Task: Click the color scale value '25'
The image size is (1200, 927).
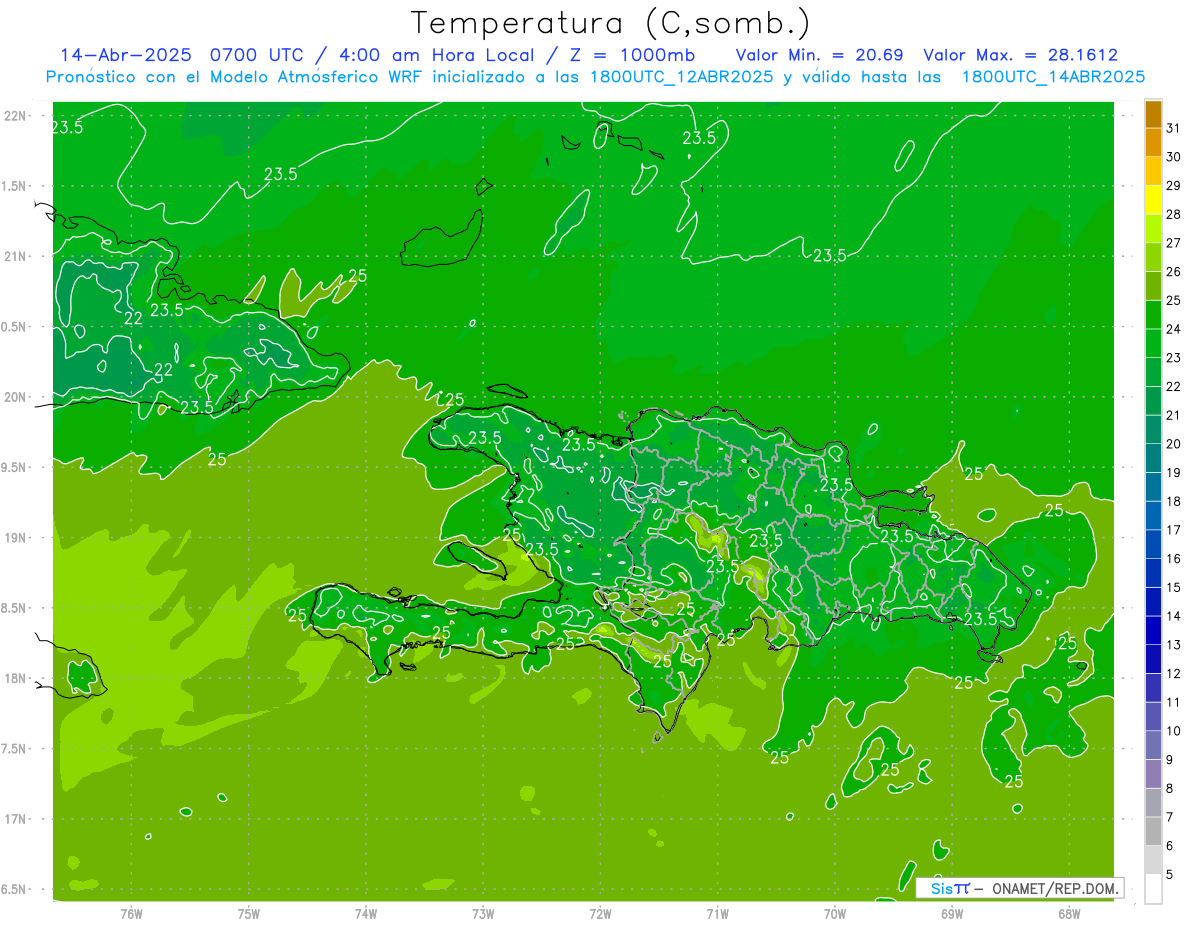Action: [1174, 300]
